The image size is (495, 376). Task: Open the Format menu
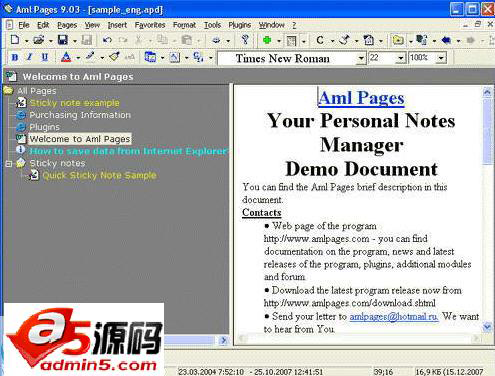pyautogui.click(x=184, y=25)
